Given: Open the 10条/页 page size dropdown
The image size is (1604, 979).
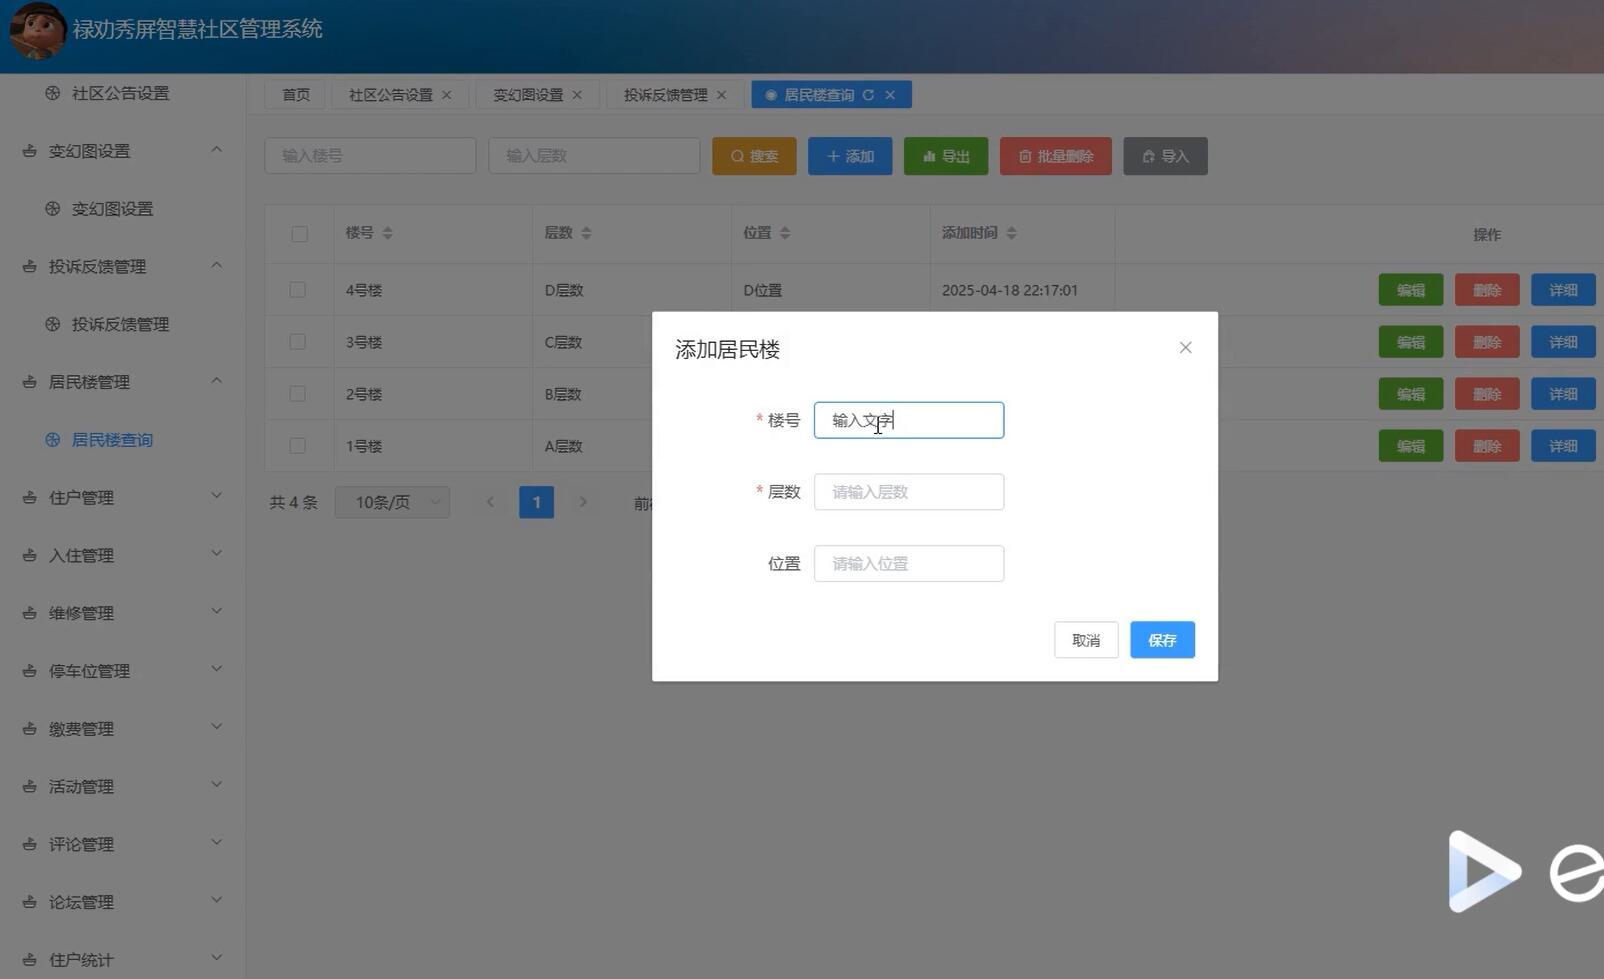Looking at the screenshot, I should click(392, 502).
